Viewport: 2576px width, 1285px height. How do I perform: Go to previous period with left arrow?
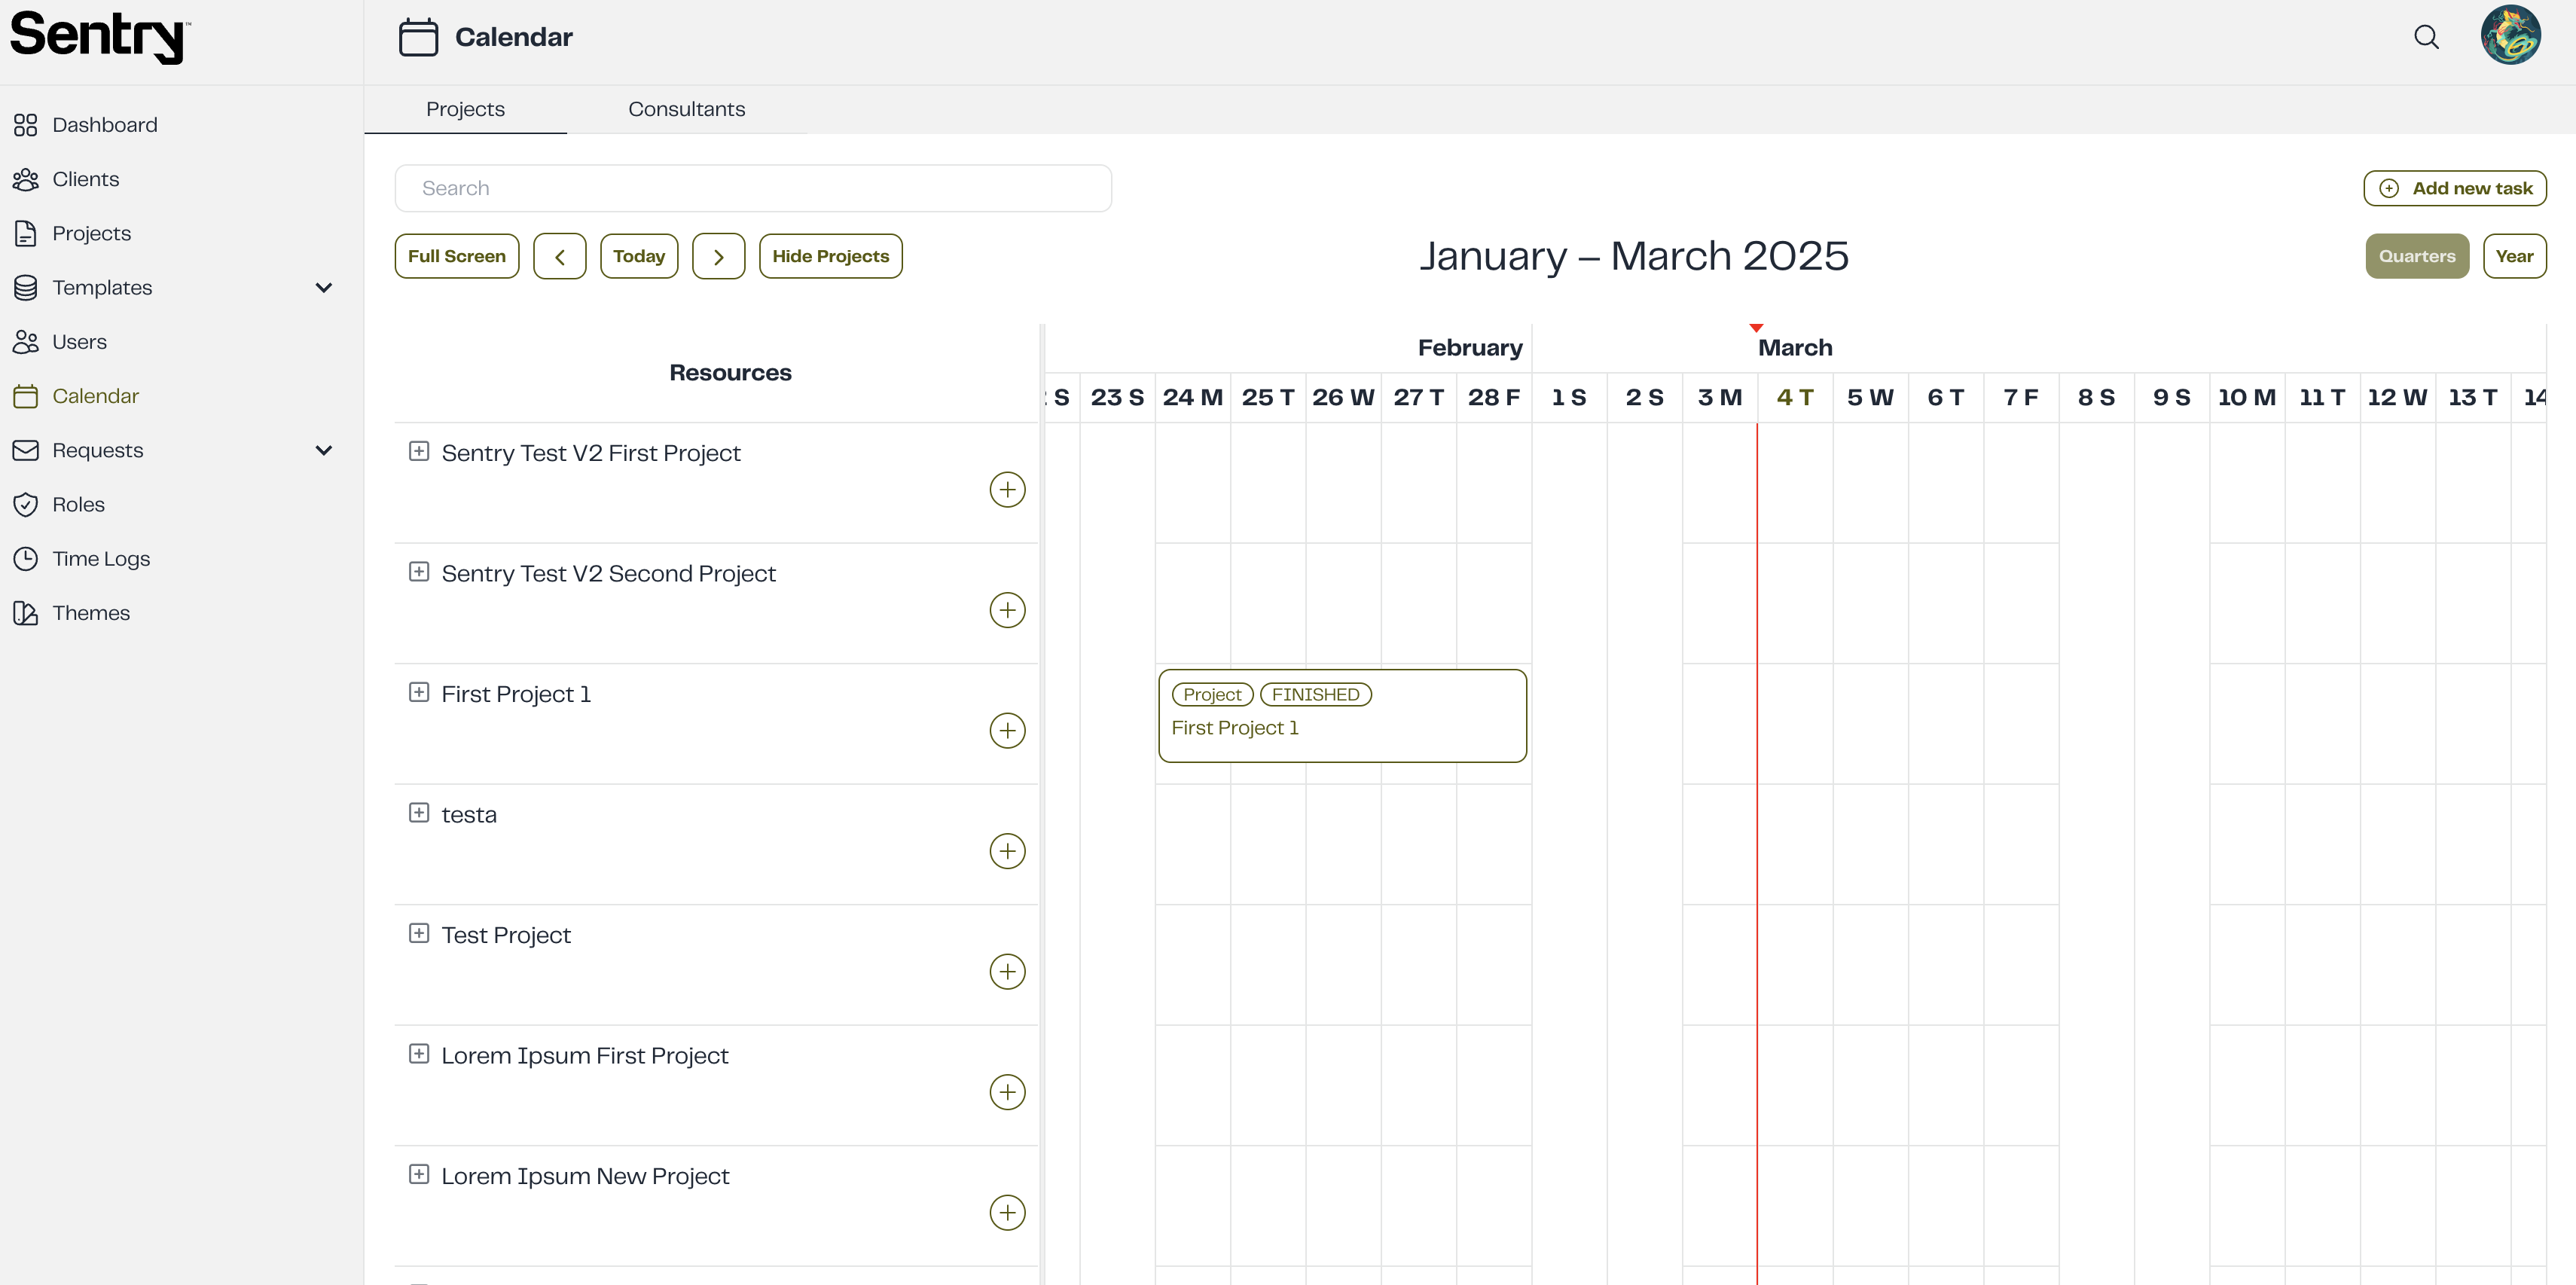pos(560,256)
